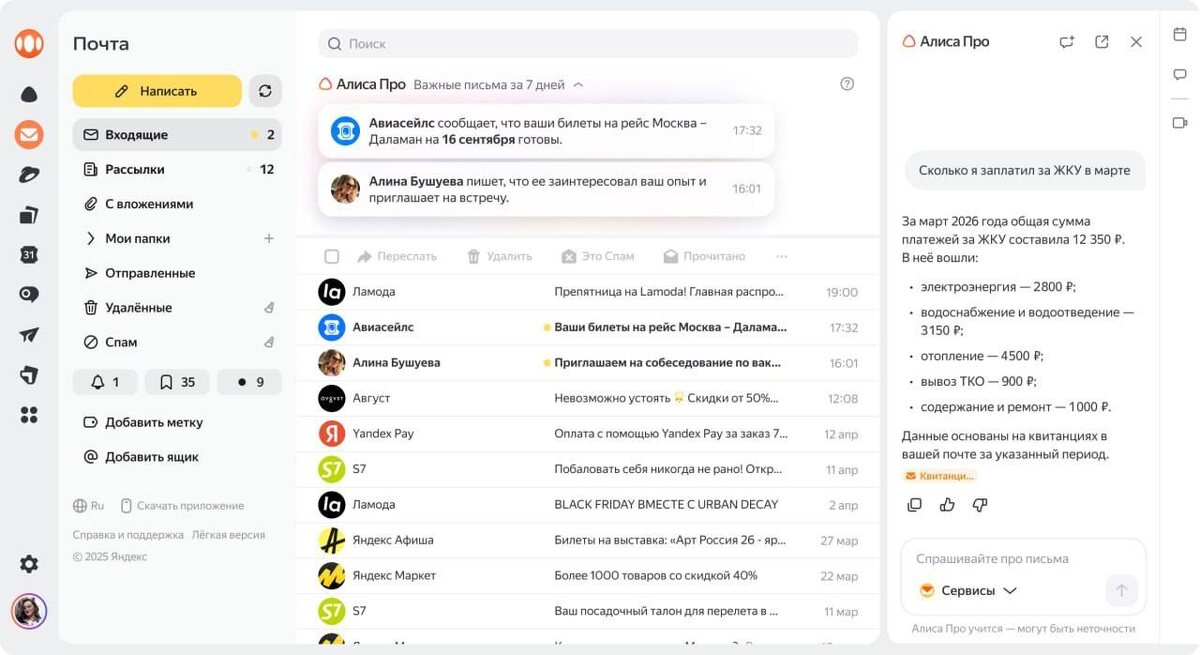Image resolution: width=1200 pixels, height=655 pixels.
Task: Open Яндекс Афиша email
Action: [x=588, y=540]
